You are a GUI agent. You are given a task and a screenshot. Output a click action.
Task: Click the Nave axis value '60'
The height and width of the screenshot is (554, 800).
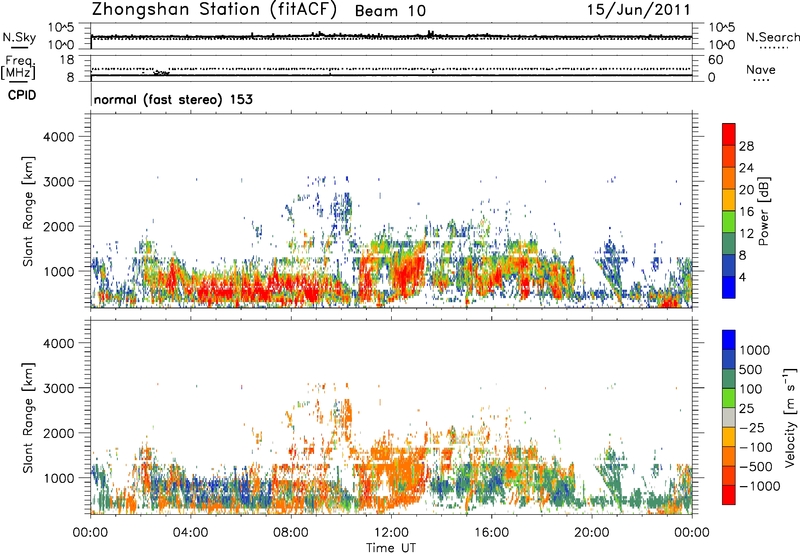pos(715,60)
